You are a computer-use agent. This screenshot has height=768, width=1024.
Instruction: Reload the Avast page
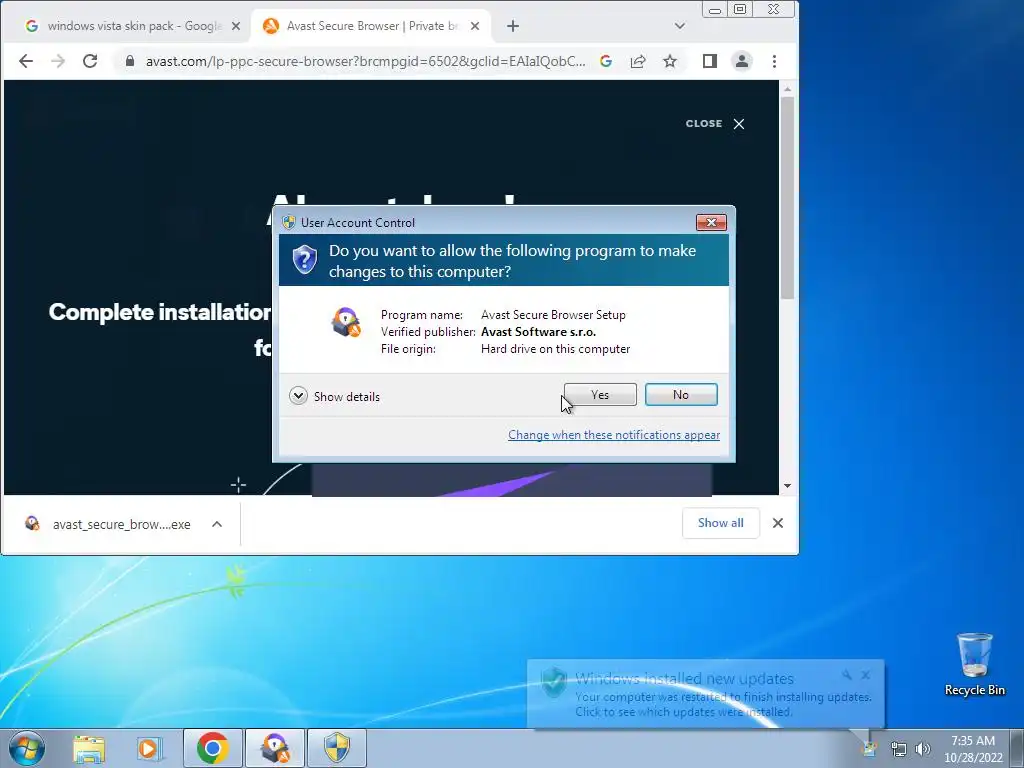click(90, 61)
